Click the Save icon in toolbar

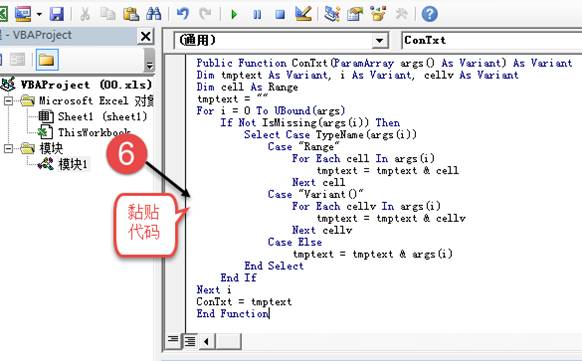point(57,14)
